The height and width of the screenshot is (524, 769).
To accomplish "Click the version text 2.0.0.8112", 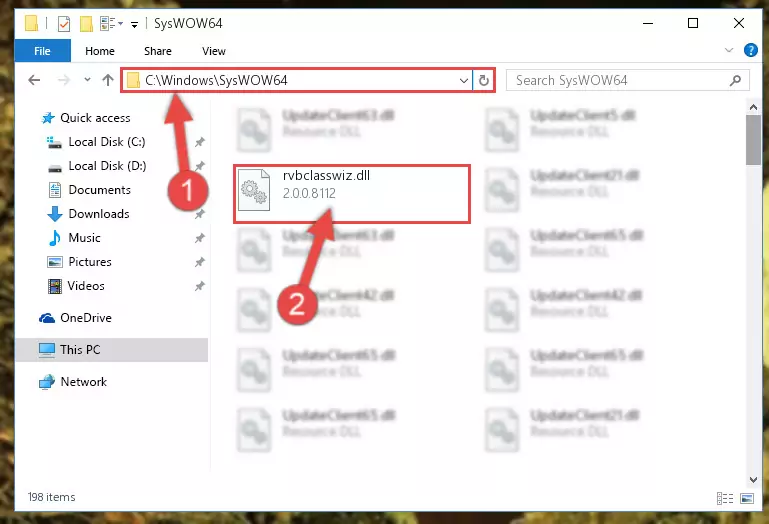I will [x=309, y=193].
